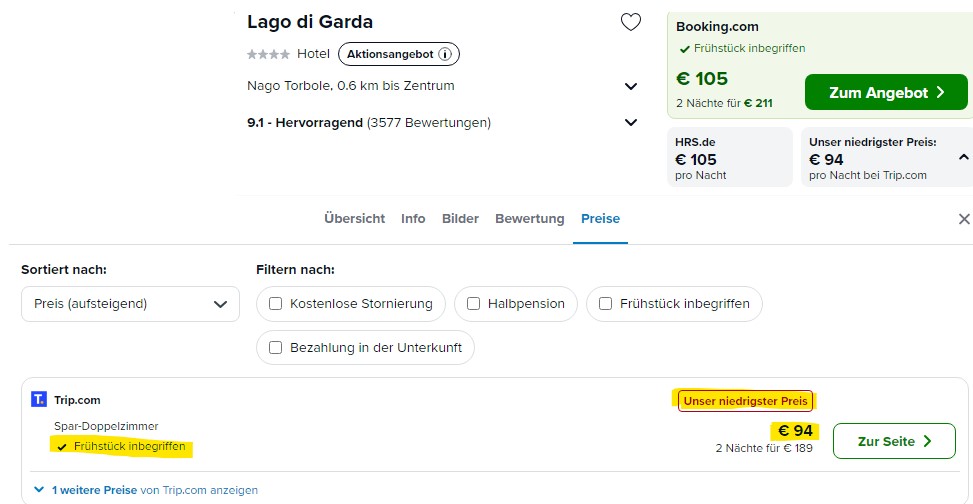Expand the Nago Torbole location chevron
This screenshot has height=504, width=973.
630,86
